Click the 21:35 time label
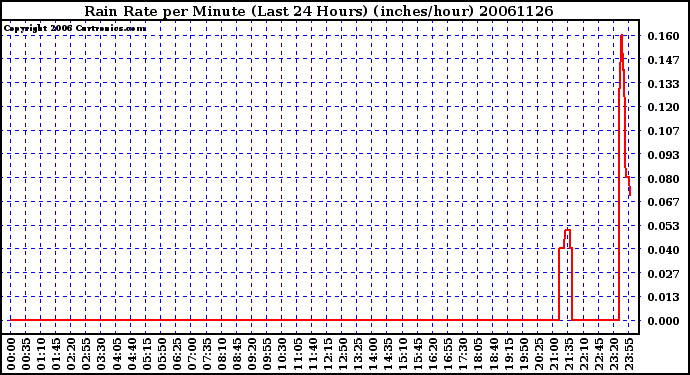This screenshot has height=375, width=690. coord(569,354)
